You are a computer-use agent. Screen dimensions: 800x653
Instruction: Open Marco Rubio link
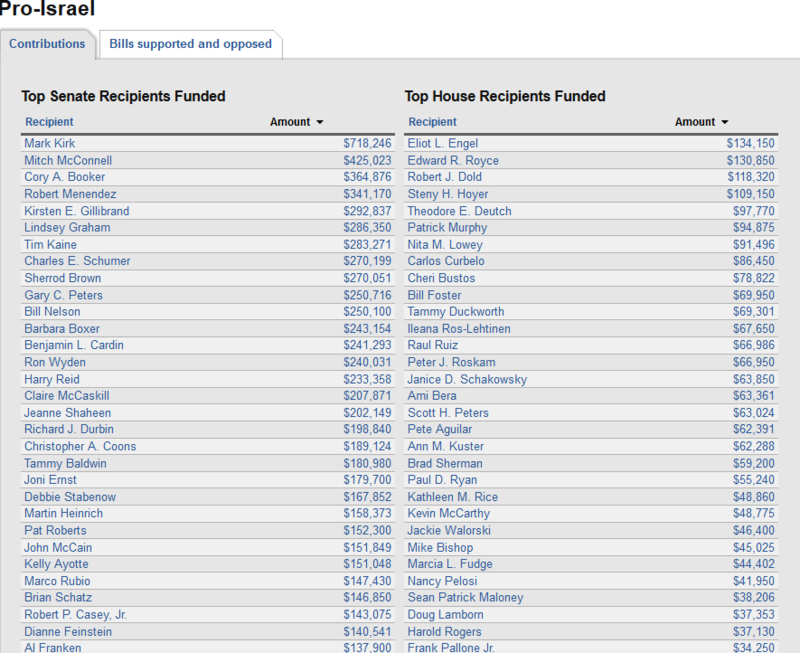57,581
